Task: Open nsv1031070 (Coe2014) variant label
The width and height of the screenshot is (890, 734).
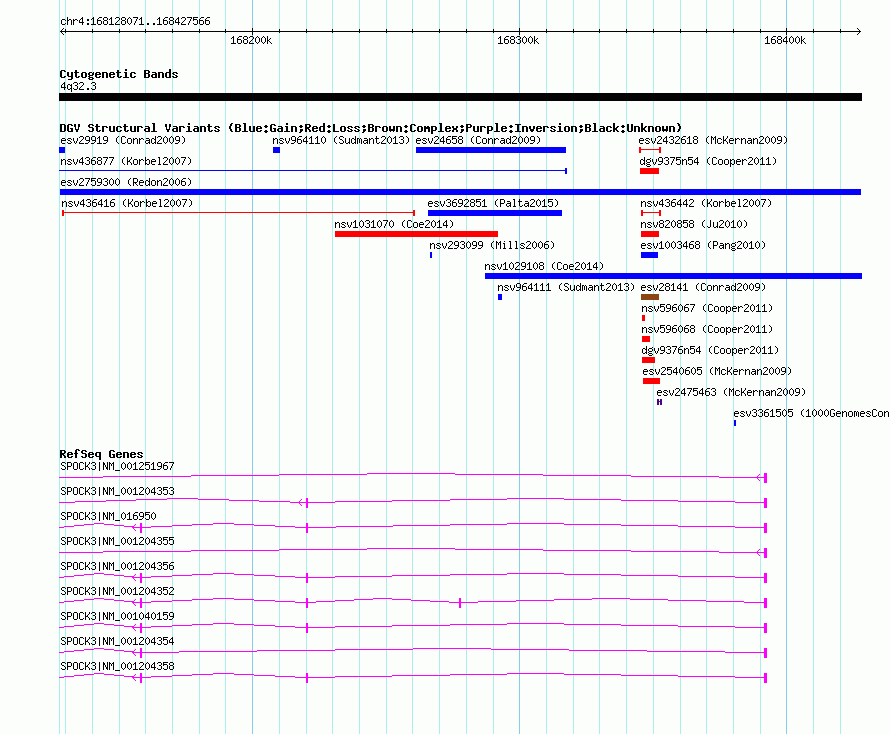Action: coord(394,224)
